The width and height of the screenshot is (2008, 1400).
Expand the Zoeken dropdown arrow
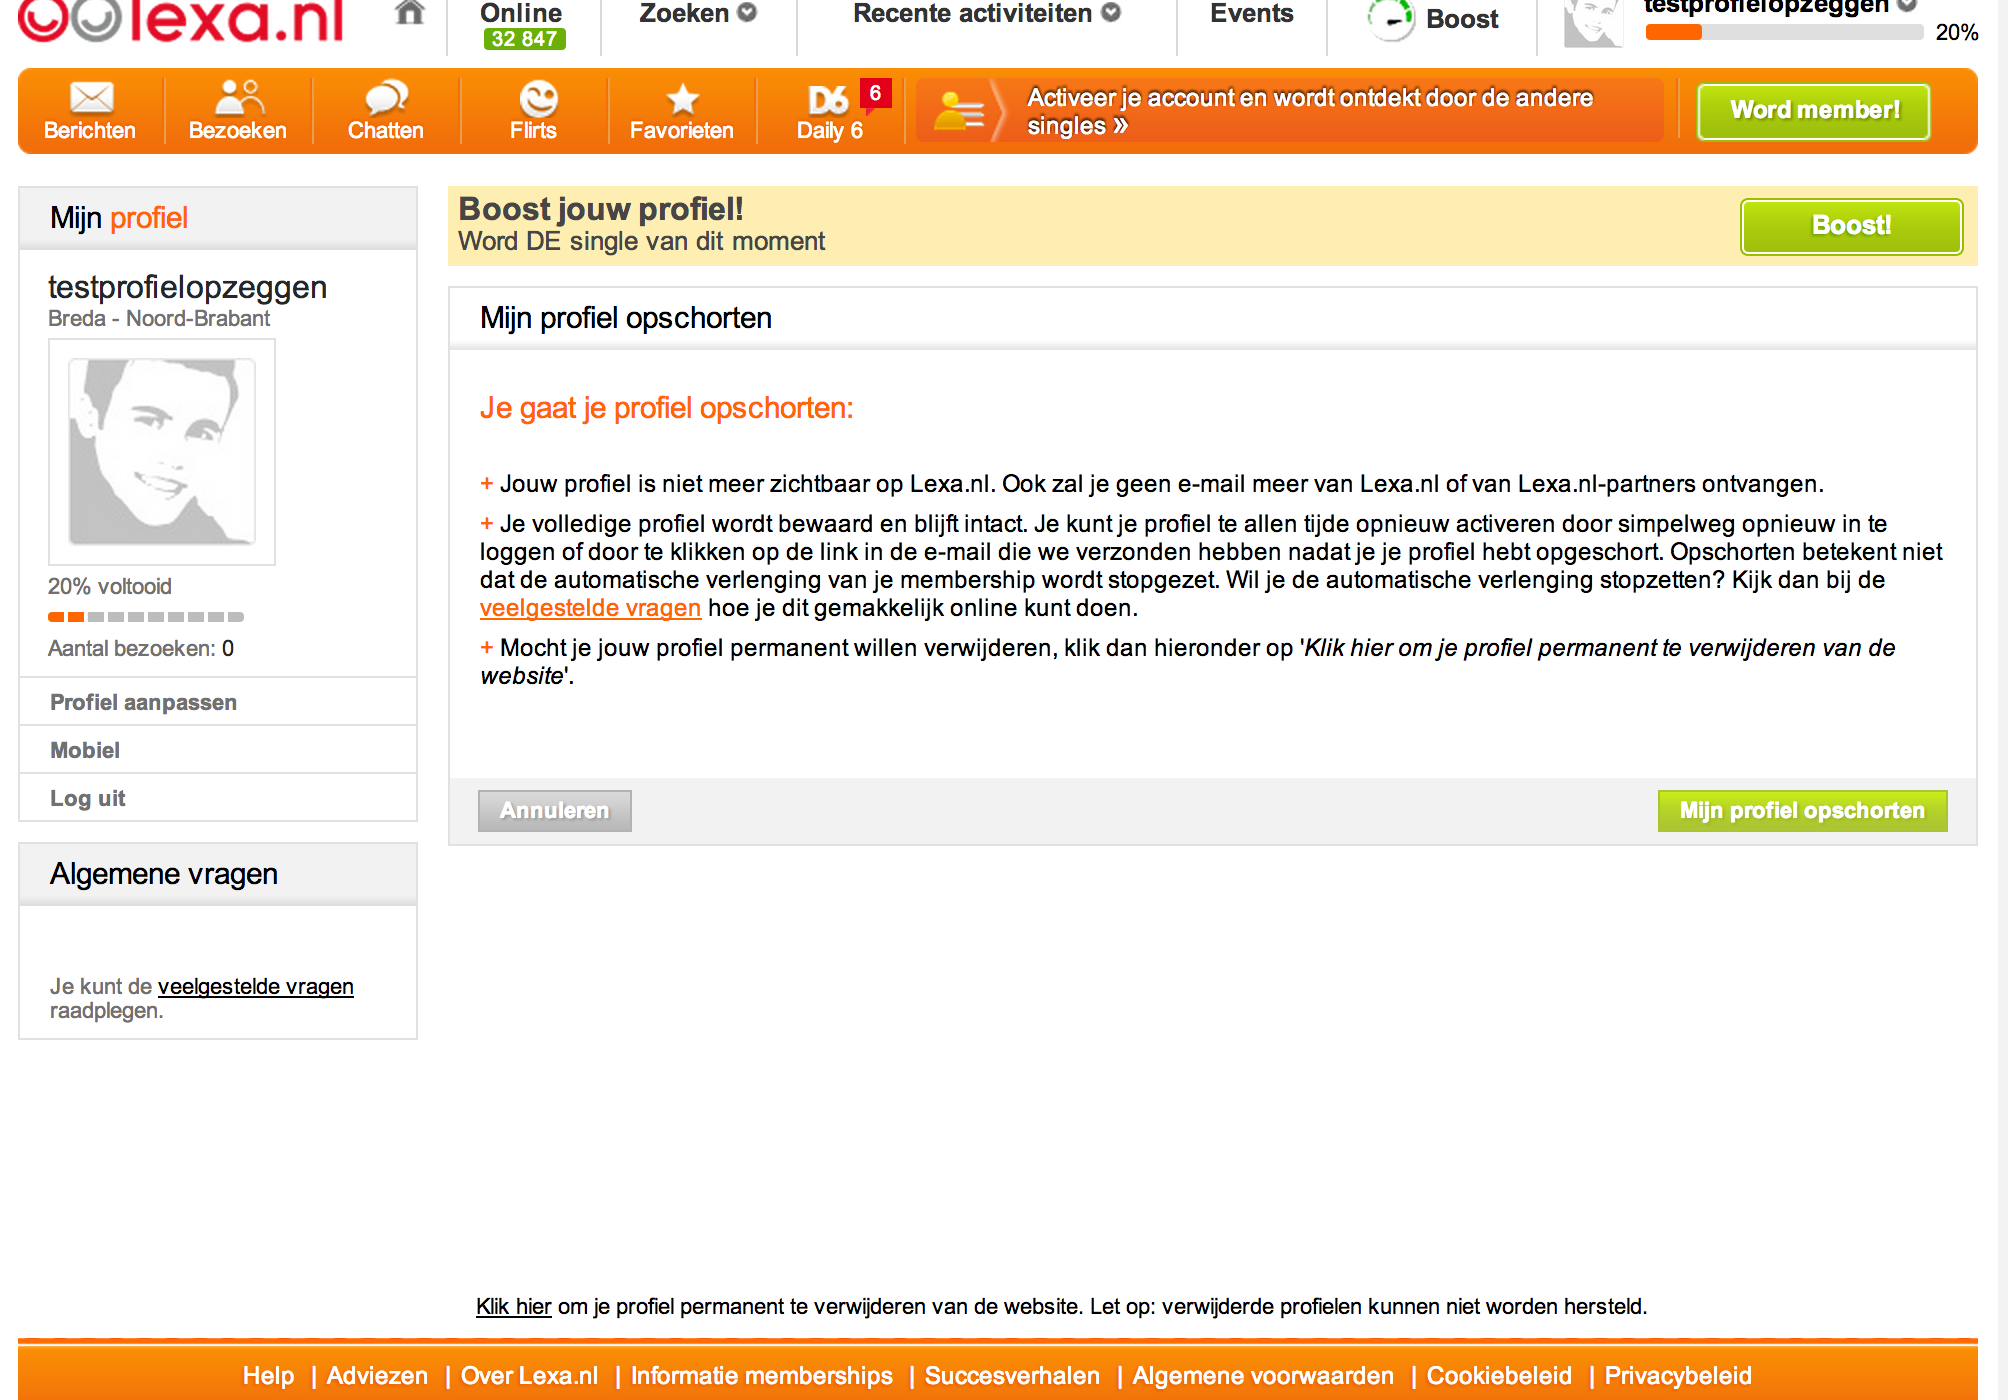click(747, 13)
